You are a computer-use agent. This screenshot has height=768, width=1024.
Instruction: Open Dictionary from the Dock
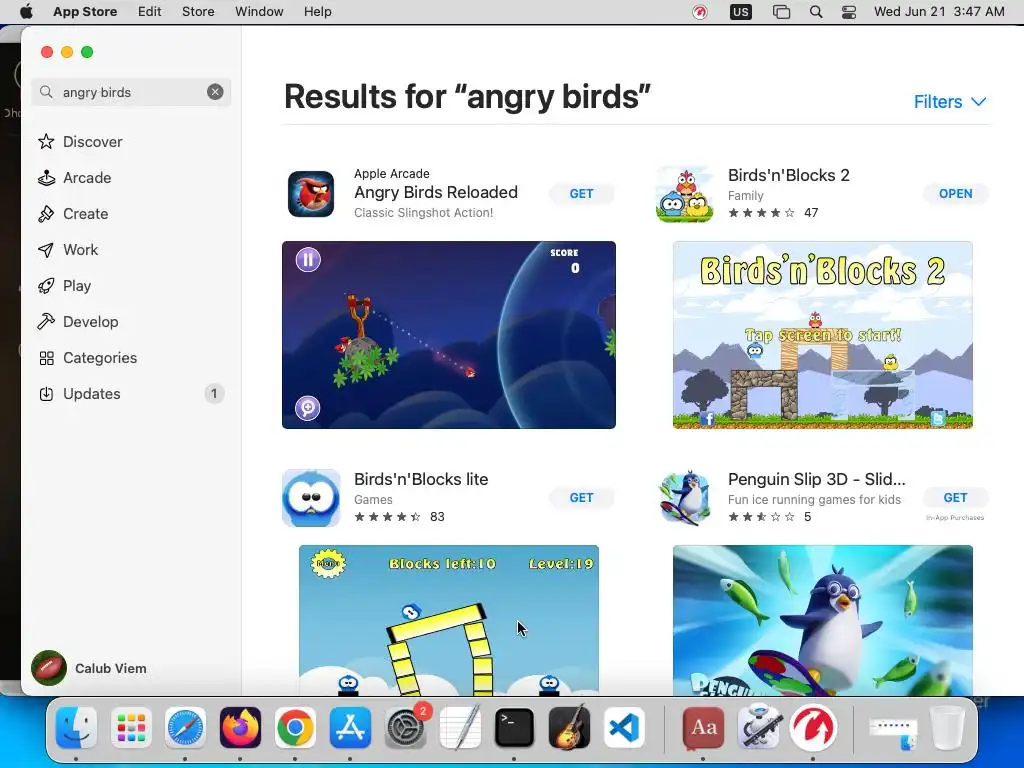pyautogui.click(x=703, y=728)
